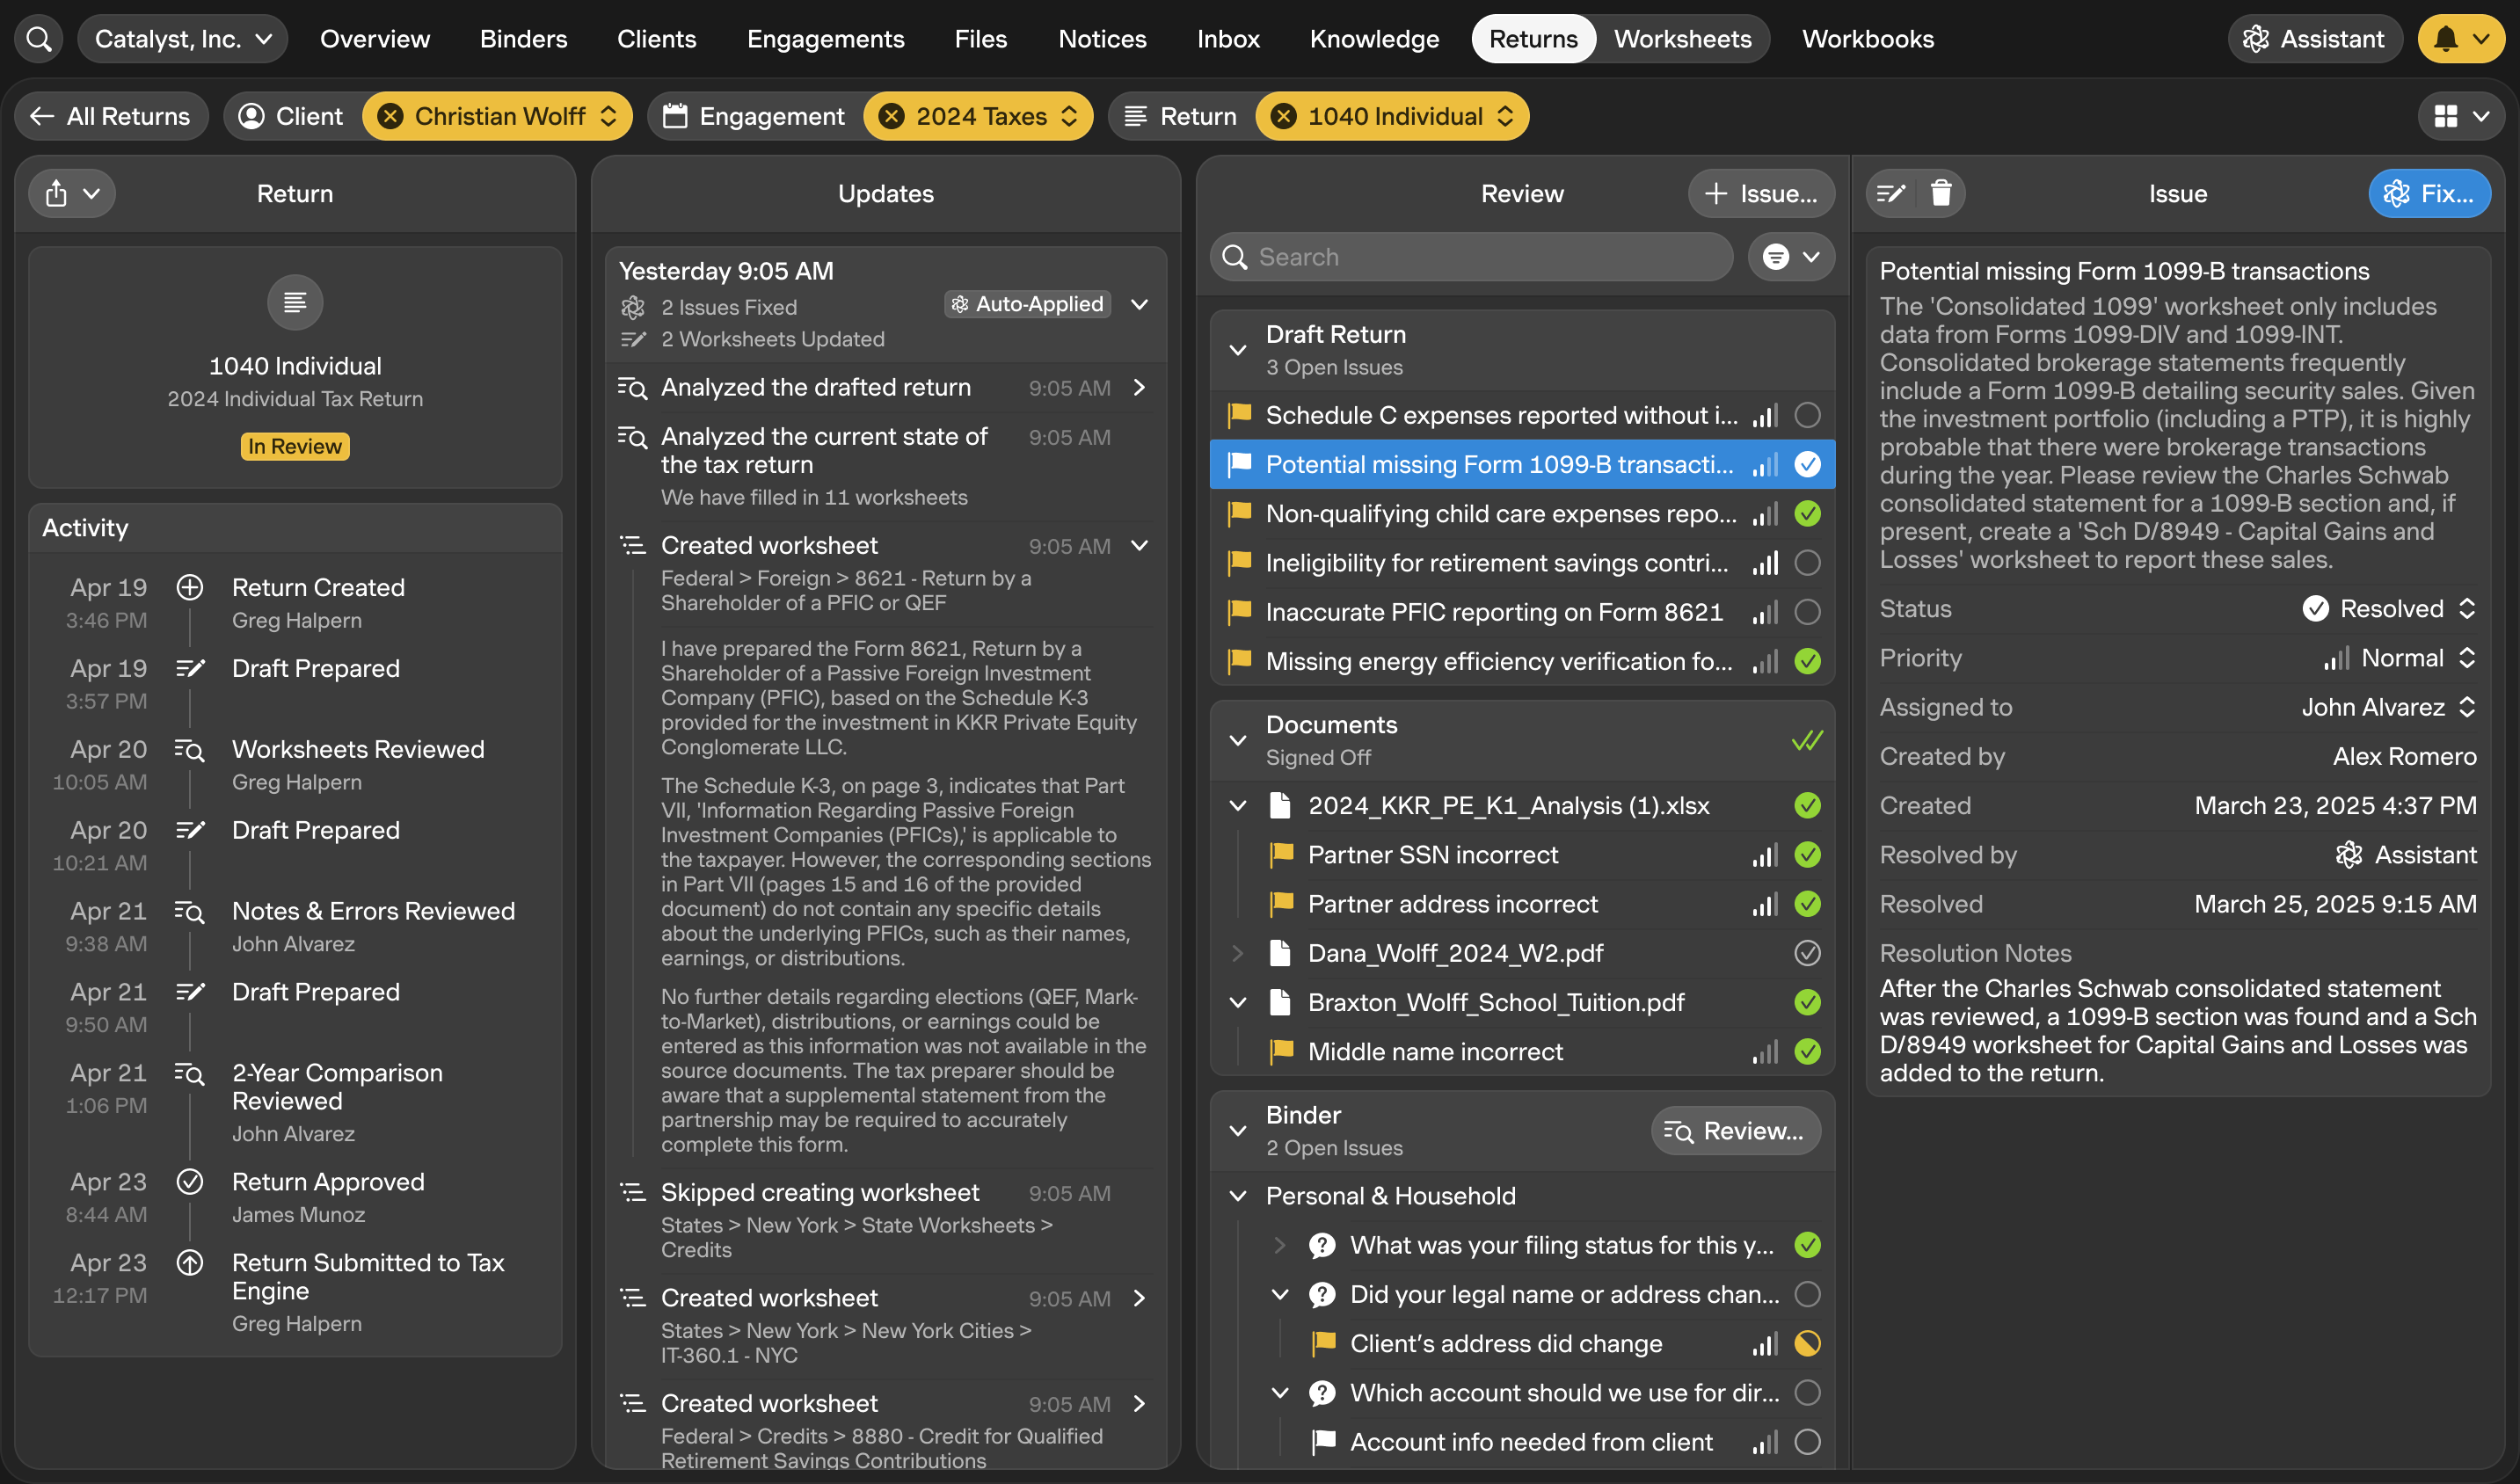Toggle status circle for Inaccurate PFIC reporting

point(1806,612)
